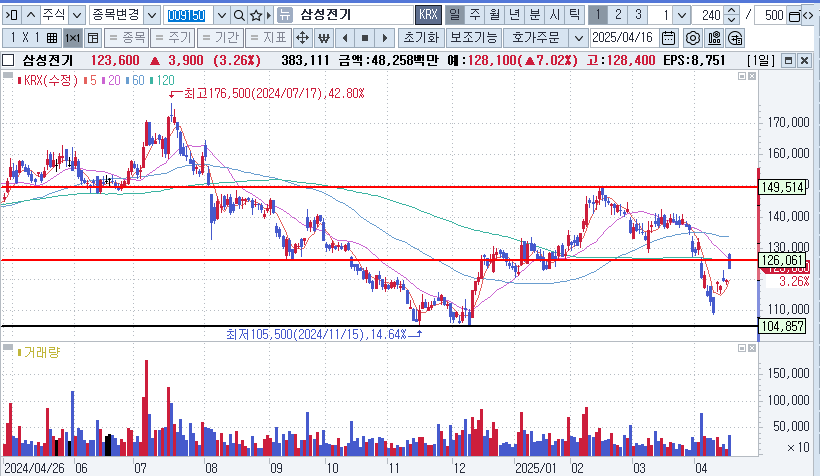
Task: Toggle the 1x1 layout button
Action: (72, 38)
